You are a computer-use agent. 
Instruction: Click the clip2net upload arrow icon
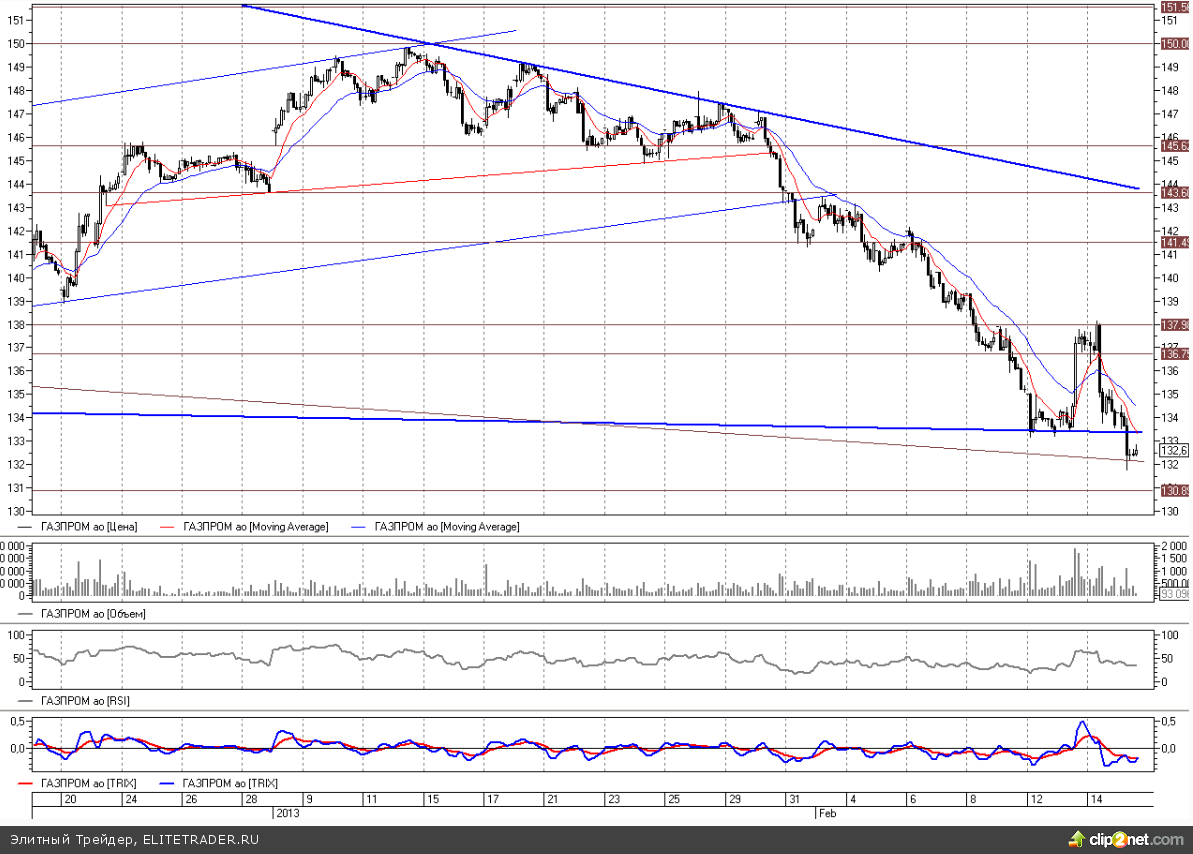tap(1077, 838)
